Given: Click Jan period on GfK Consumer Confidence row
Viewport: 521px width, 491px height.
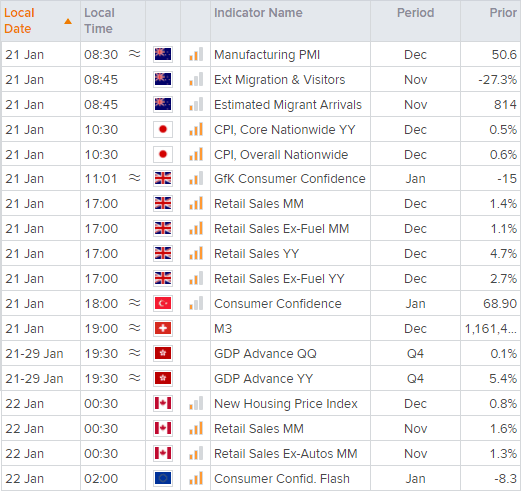Looking at the screenshot, I should click(x=415, y=179).
